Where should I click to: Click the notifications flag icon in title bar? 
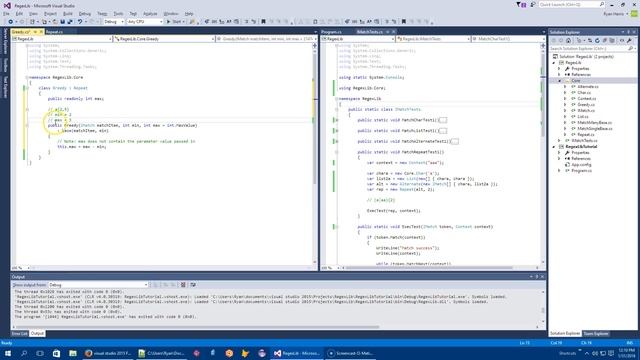(x=521, y=4)
